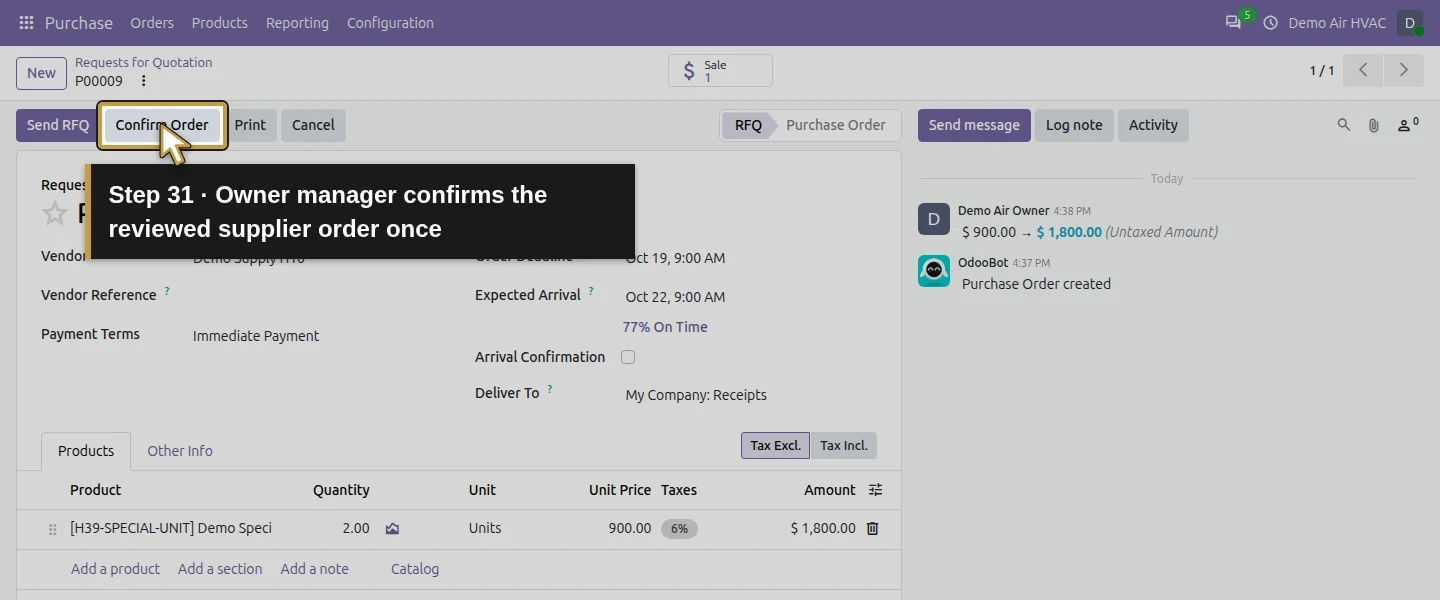Open Purchase app main menu
The height and width of the screenshot is (600, 1440).
79,22
